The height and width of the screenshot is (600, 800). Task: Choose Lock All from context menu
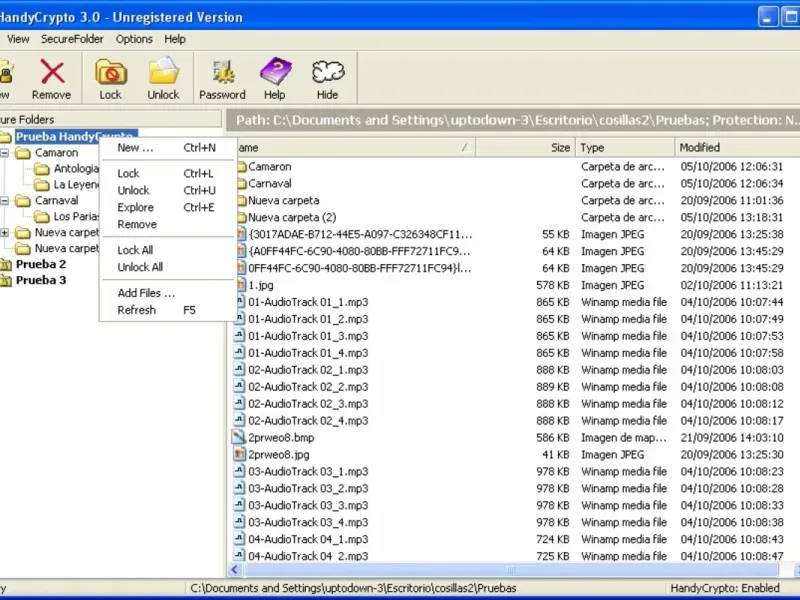click(135, 250)
